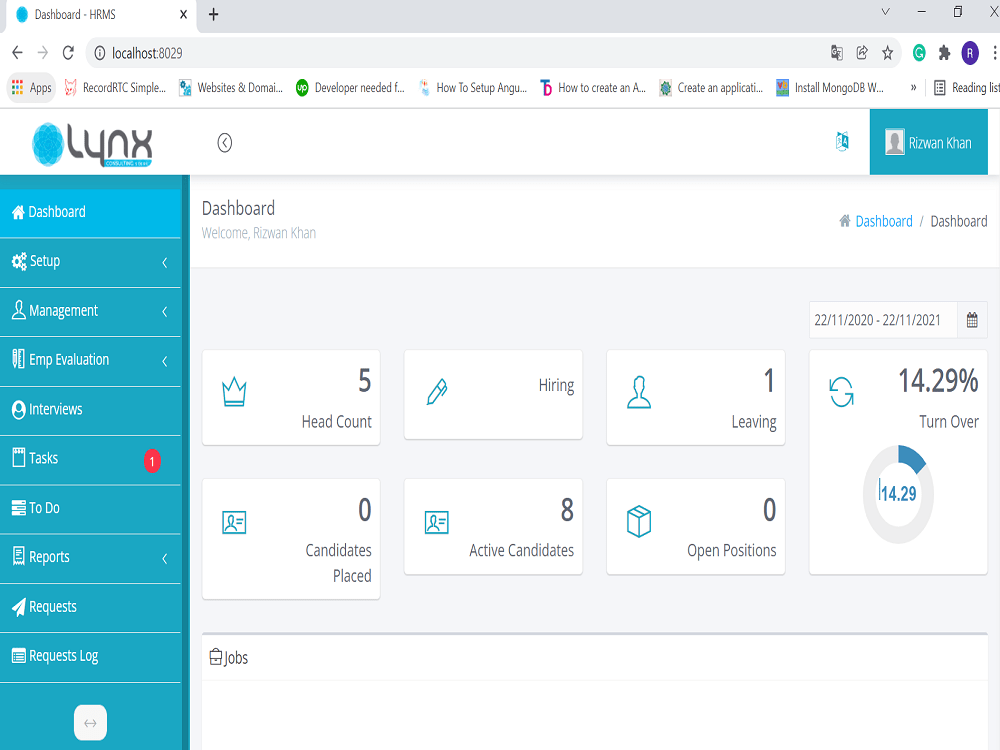Viewport: 1000px width, 750px height.
Task: Click the Setup gears icon
Action: coord(19,261)
